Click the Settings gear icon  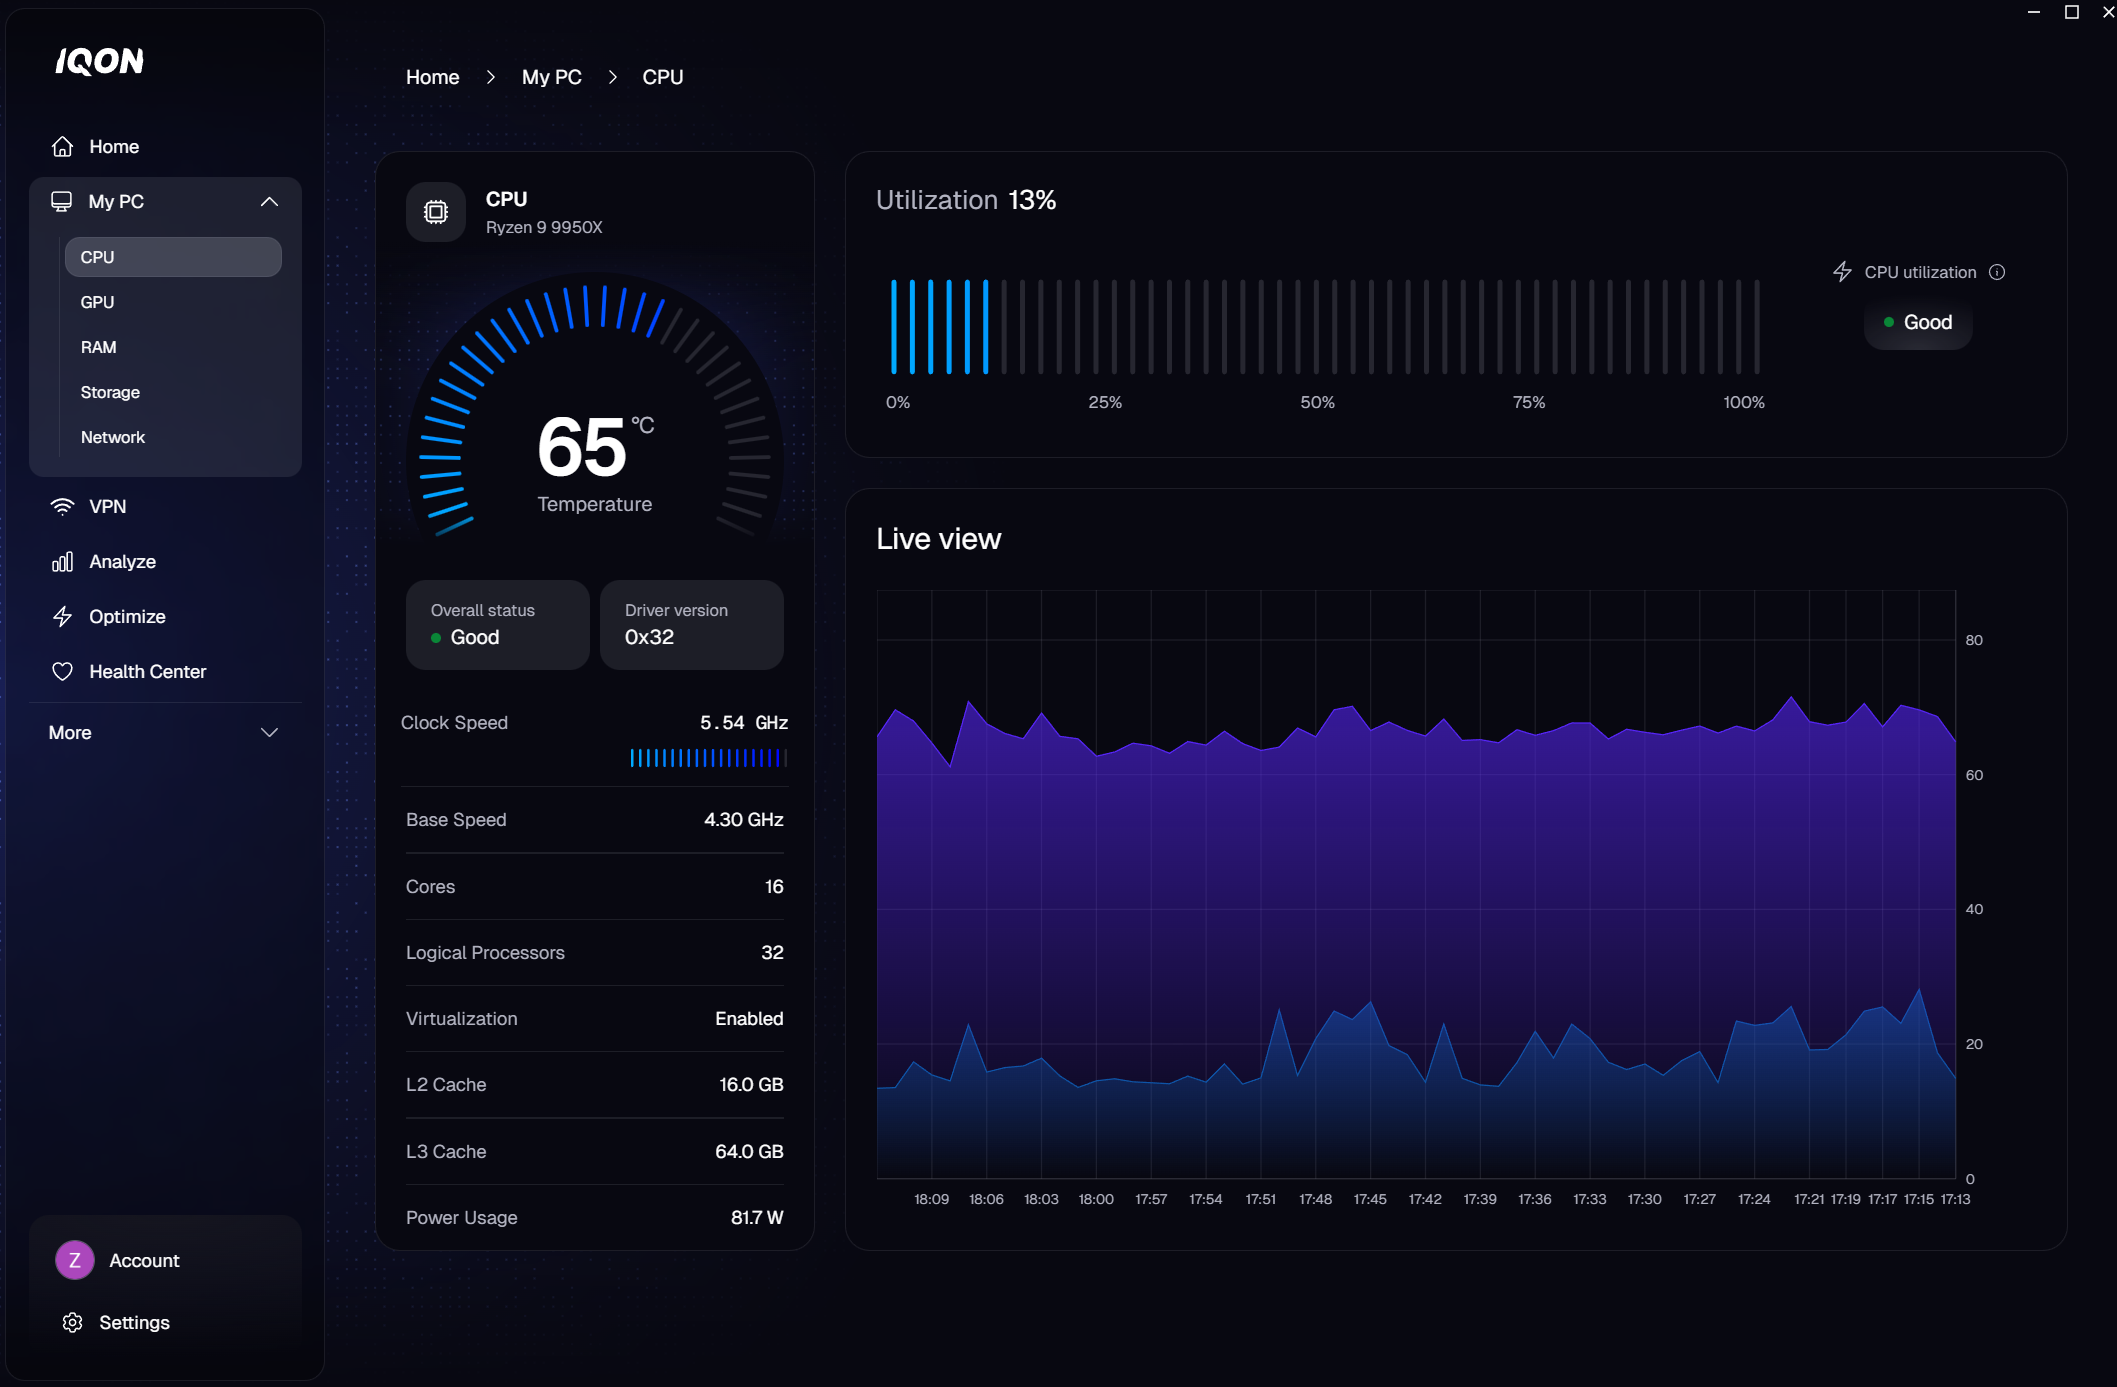[x=73, y=1323]
